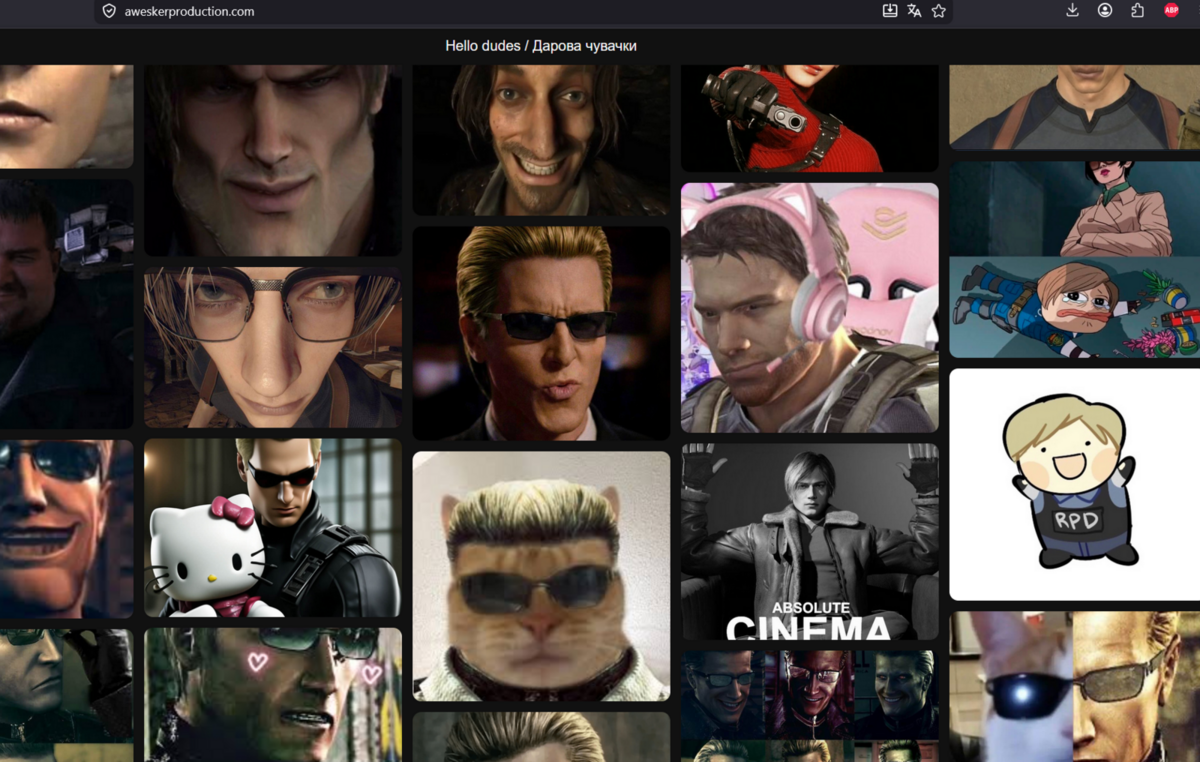Open the smirking face close-up without glasses
1200x762 pixels.
click(273, 160)
